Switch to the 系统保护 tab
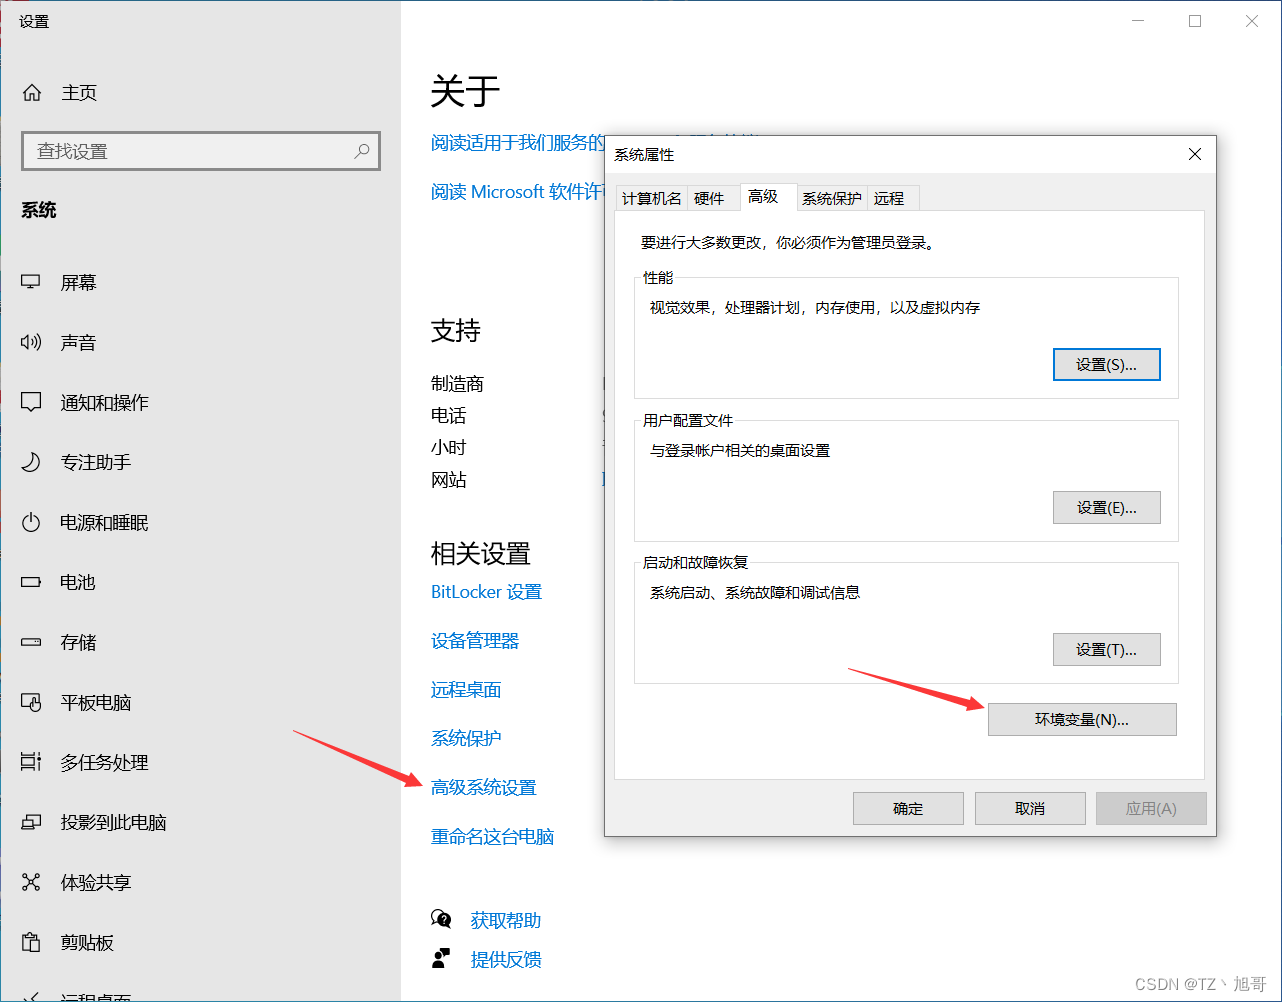 [x=832, y=198]
